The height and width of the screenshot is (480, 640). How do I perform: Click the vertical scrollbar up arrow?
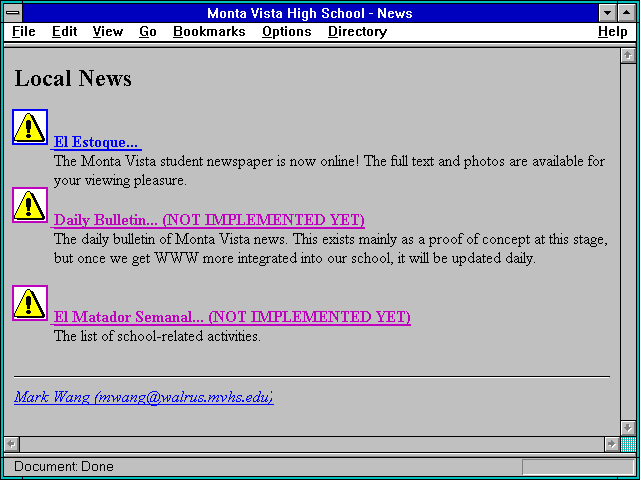tap(628, 56)
